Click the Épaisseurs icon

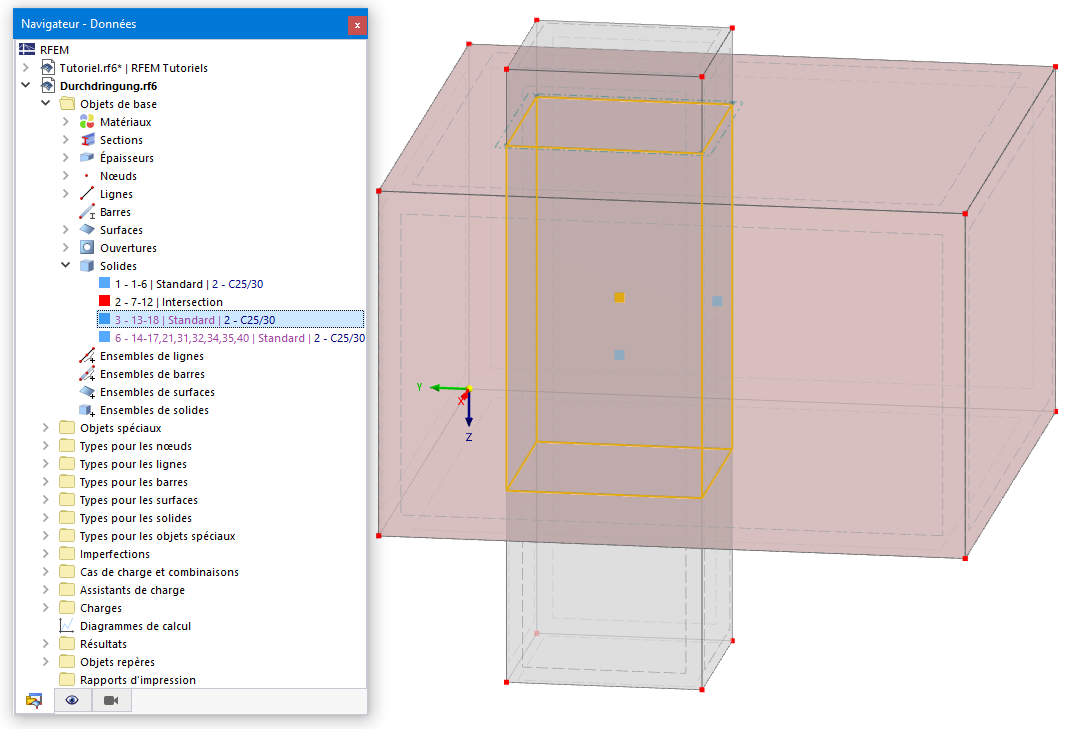(87, 157)
